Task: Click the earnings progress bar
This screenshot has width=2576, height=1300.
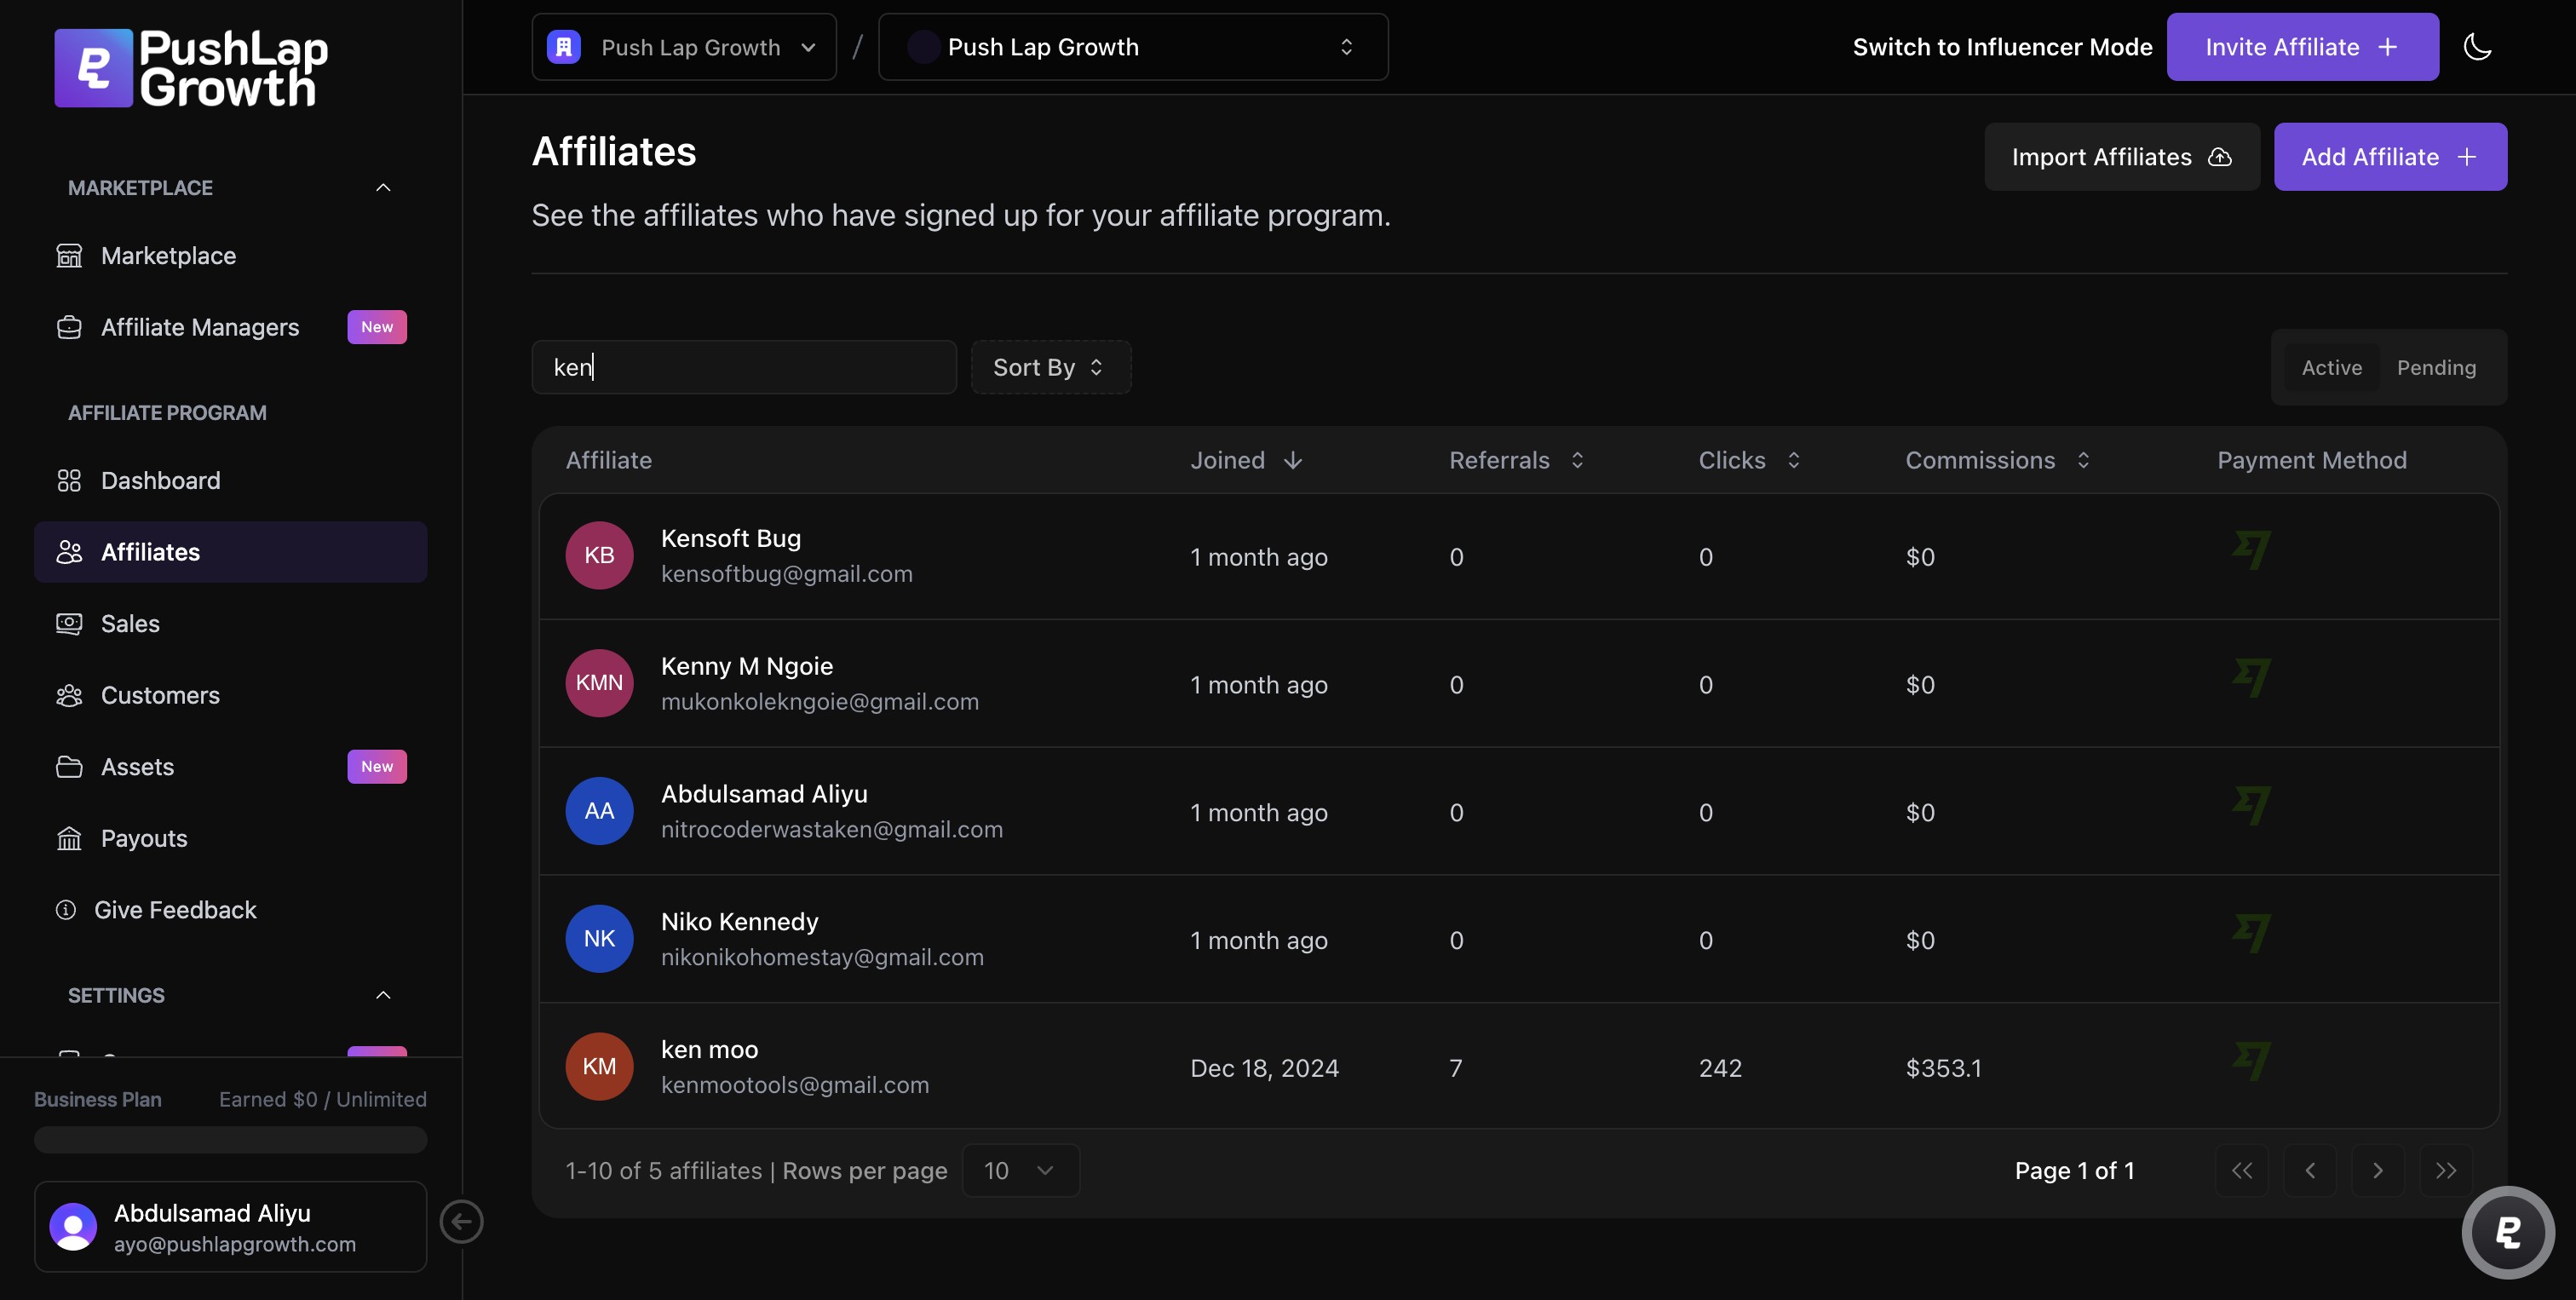Action: [x=231, y=1140]
